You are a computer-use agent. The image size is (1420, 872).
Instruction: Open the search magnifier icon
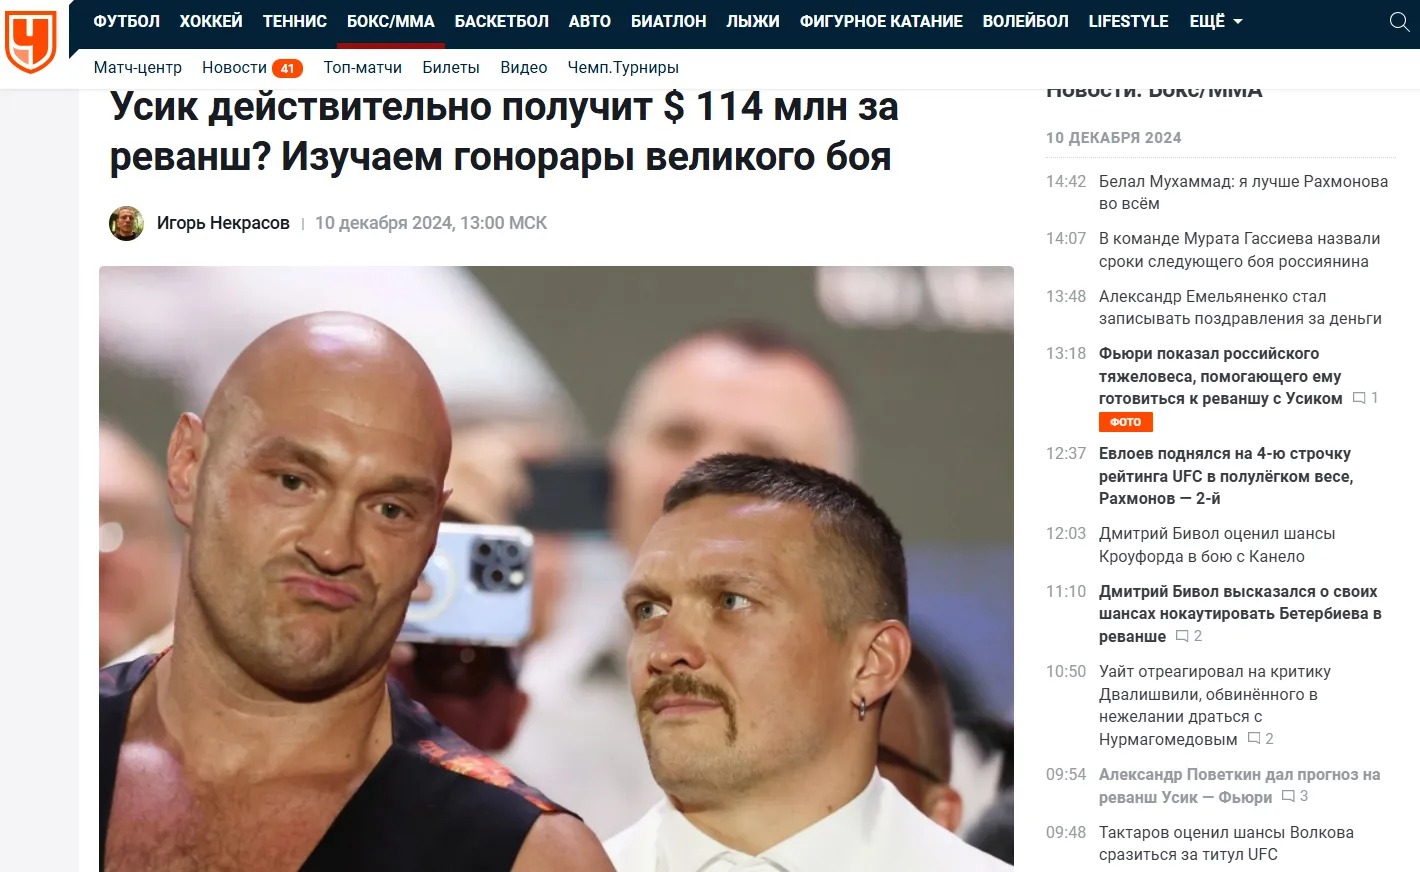[1399, 21]
